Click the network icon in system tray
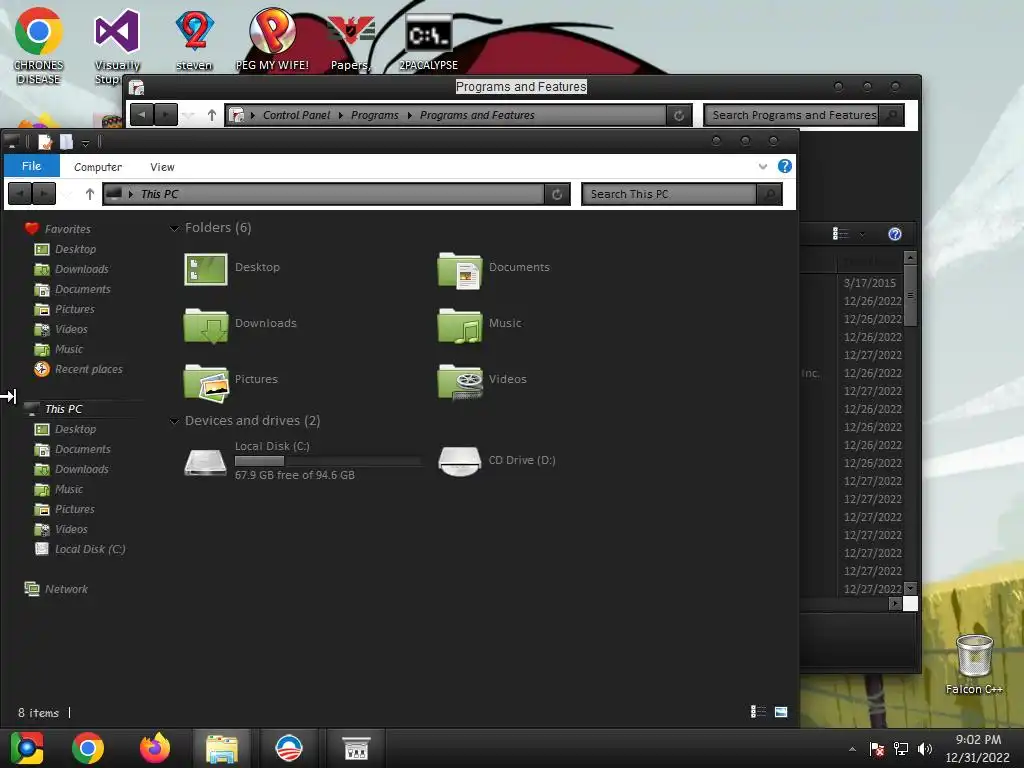This screenshot has height=768, width=1024. 901,749
